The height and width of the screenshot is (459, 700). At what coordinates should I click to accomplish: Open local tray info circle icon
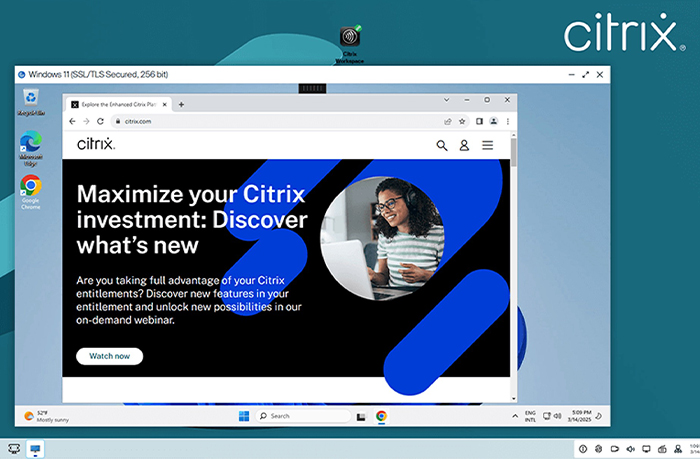pyautogui.click(x=583, y=449)
